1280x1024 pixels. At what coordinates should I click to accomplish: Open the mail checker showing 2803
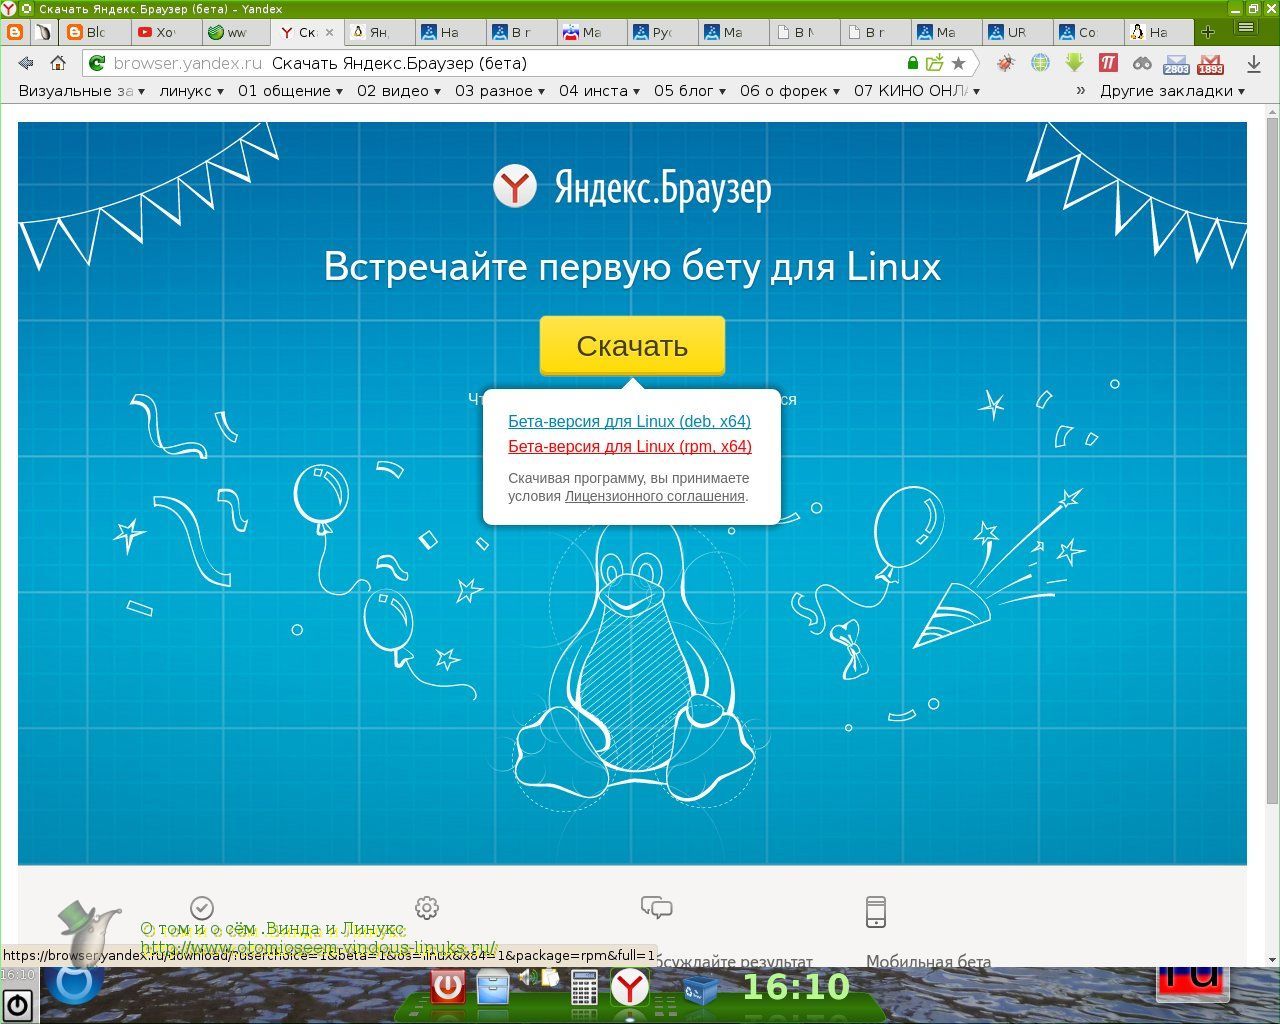coord(1176,64)
